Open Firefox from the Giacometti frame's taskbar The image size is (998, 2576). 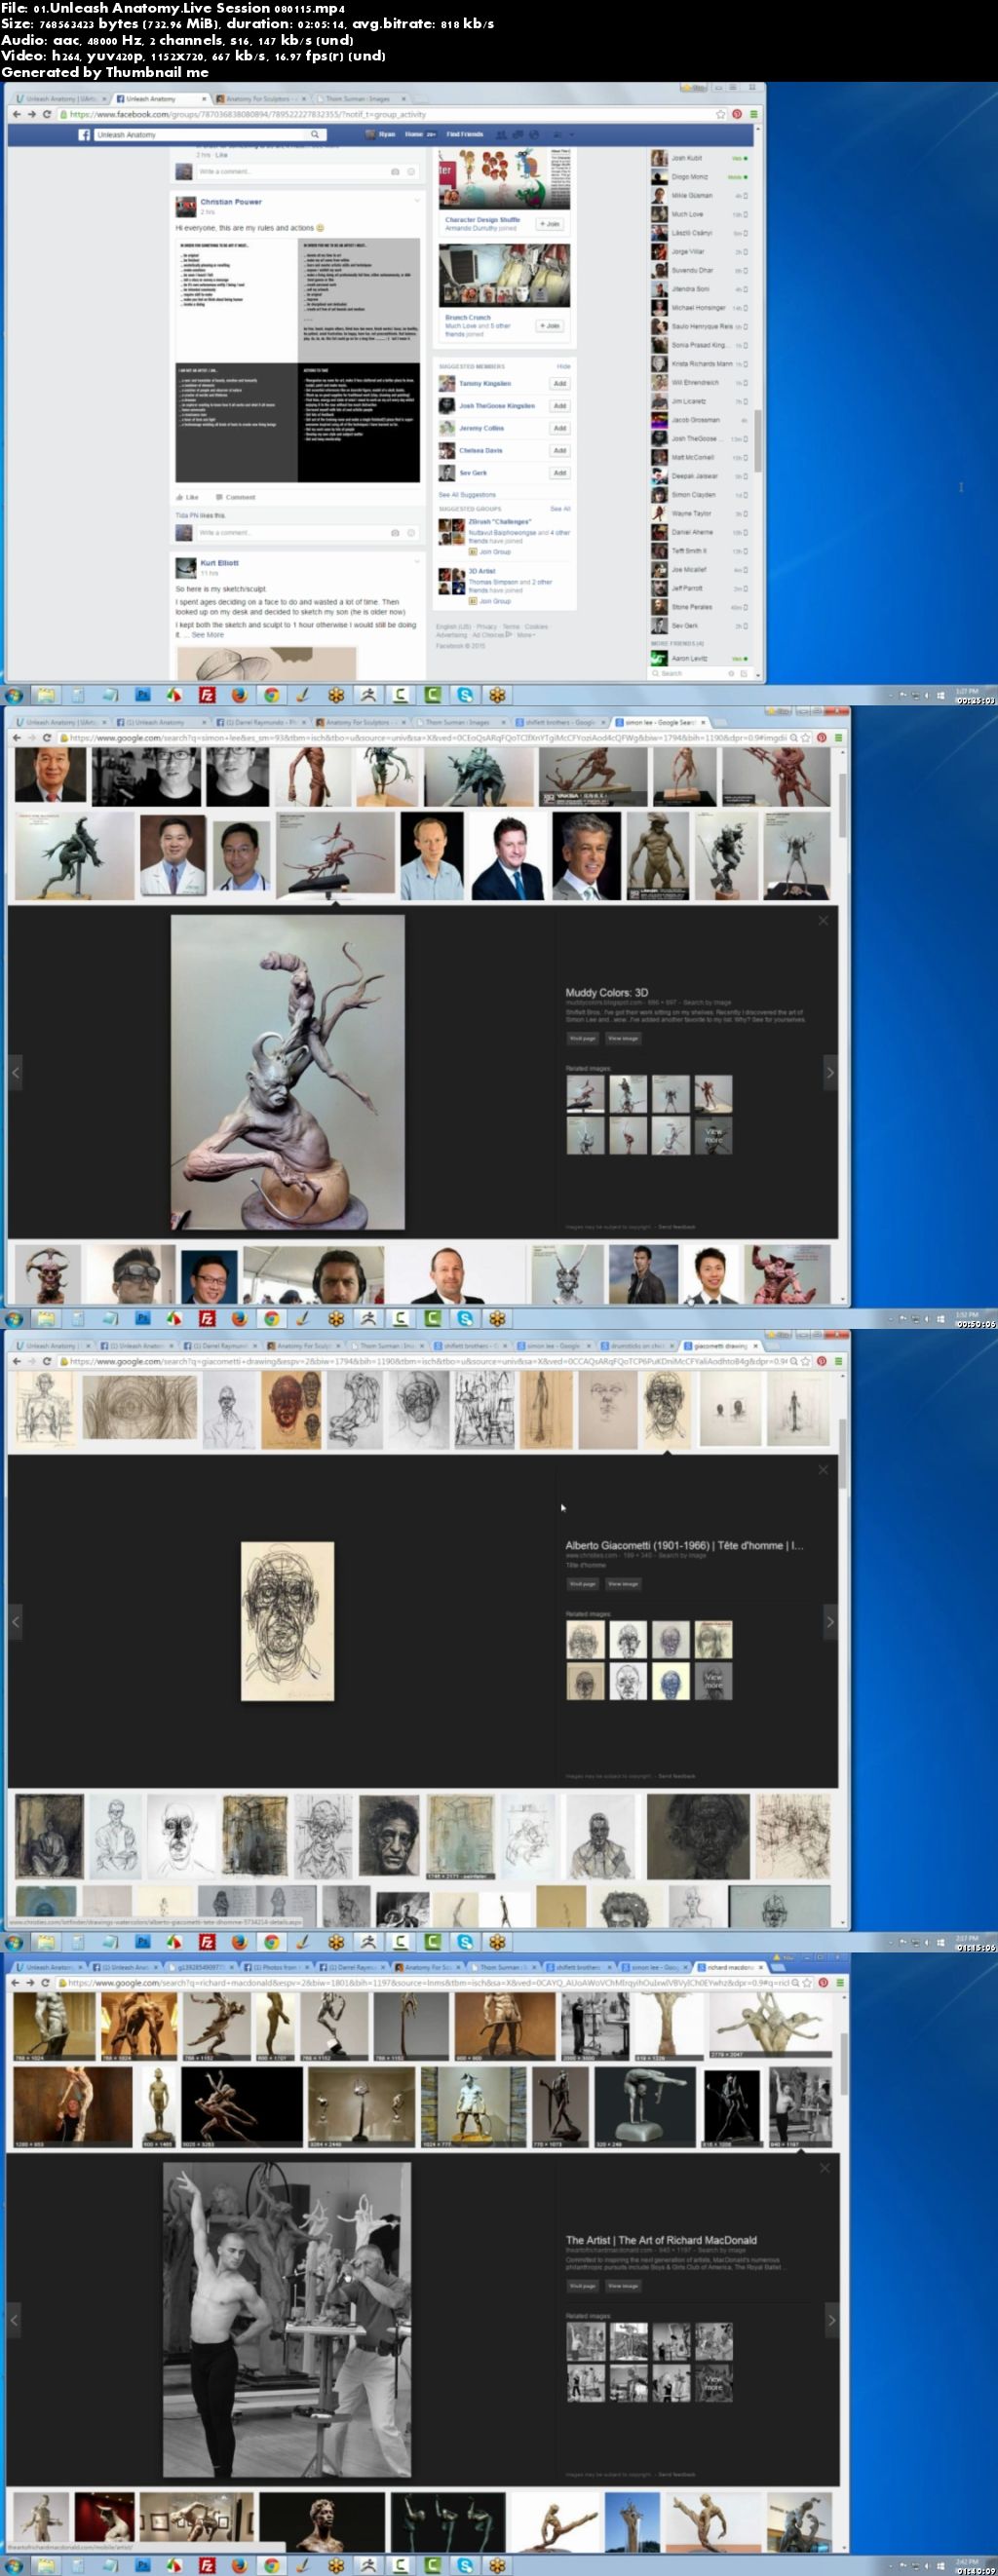tap(239, 1941)
